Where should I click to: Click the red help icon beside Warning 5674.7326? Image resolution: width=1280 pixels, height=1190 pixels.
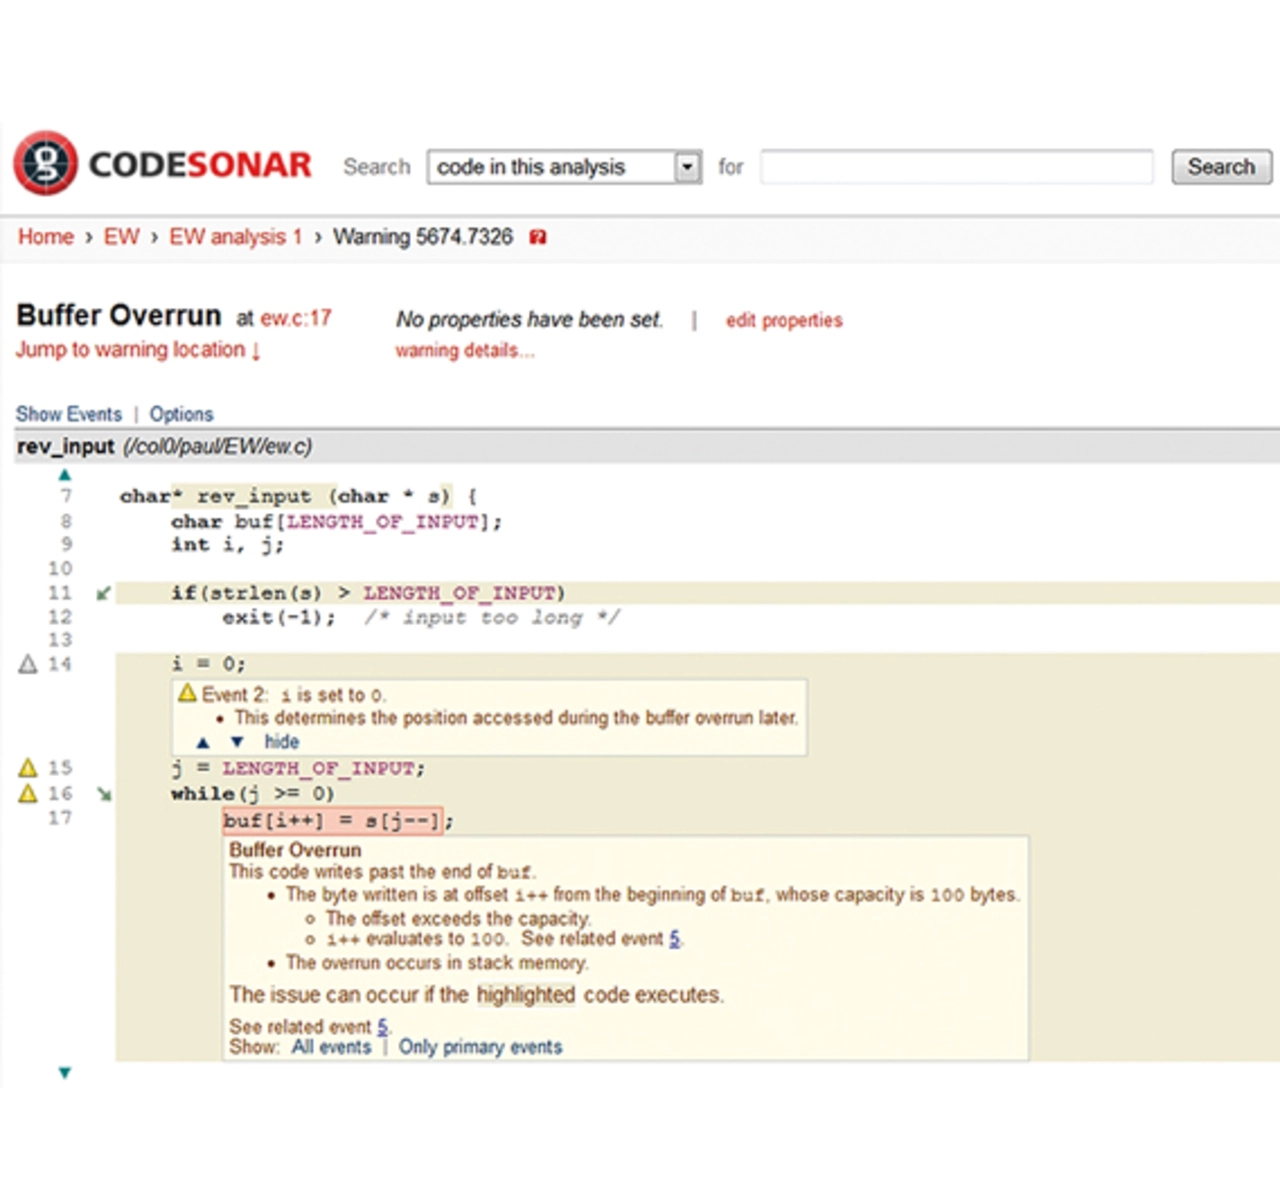tap(538, 237)
